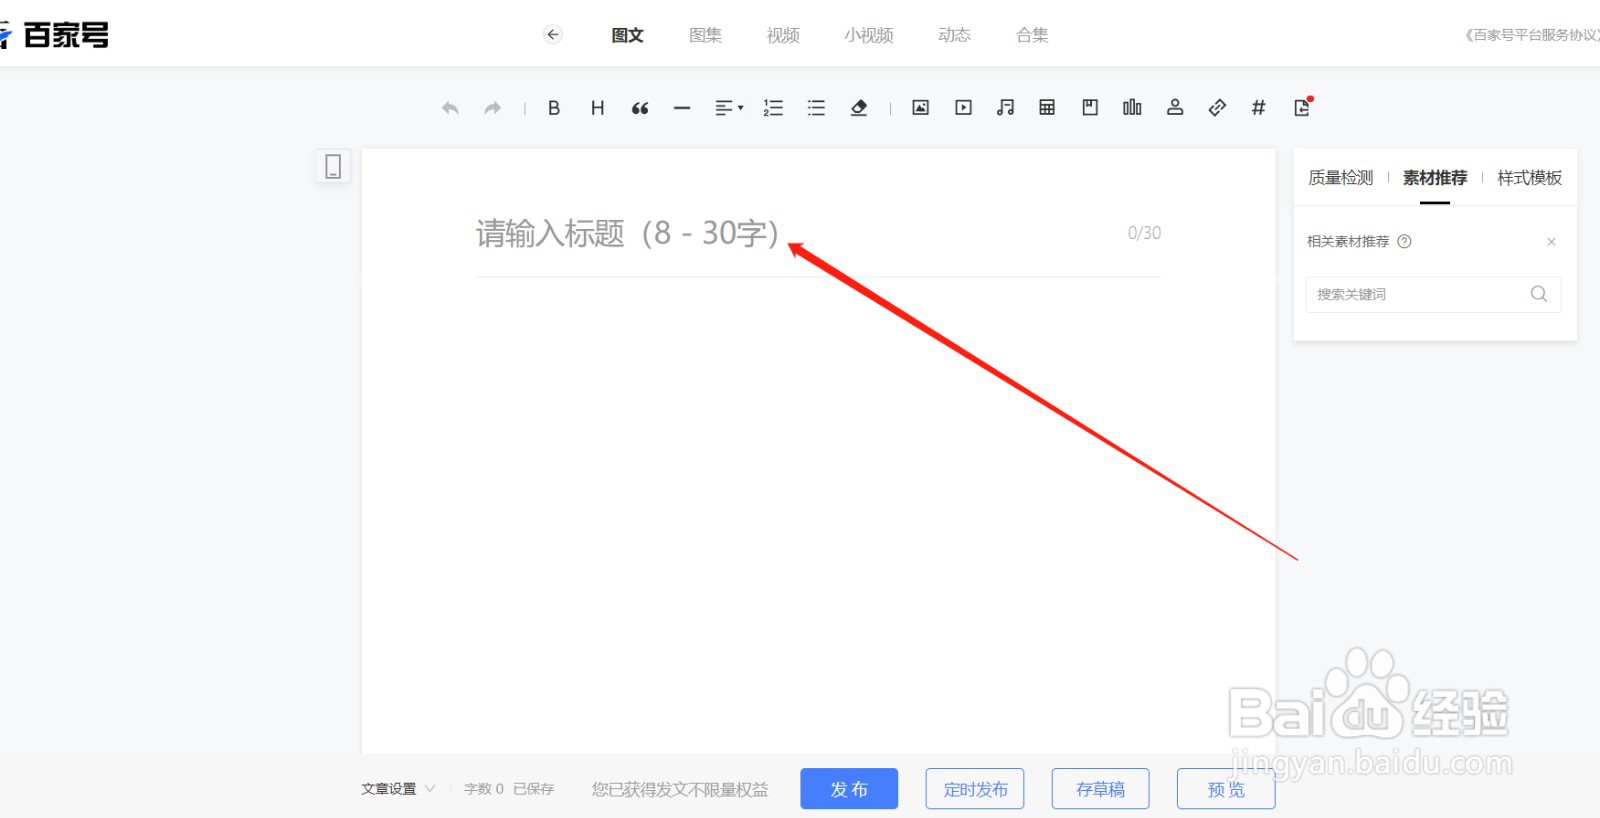Insert an image
Viewport: 1600px width, 818px height.
click(921, 108)
